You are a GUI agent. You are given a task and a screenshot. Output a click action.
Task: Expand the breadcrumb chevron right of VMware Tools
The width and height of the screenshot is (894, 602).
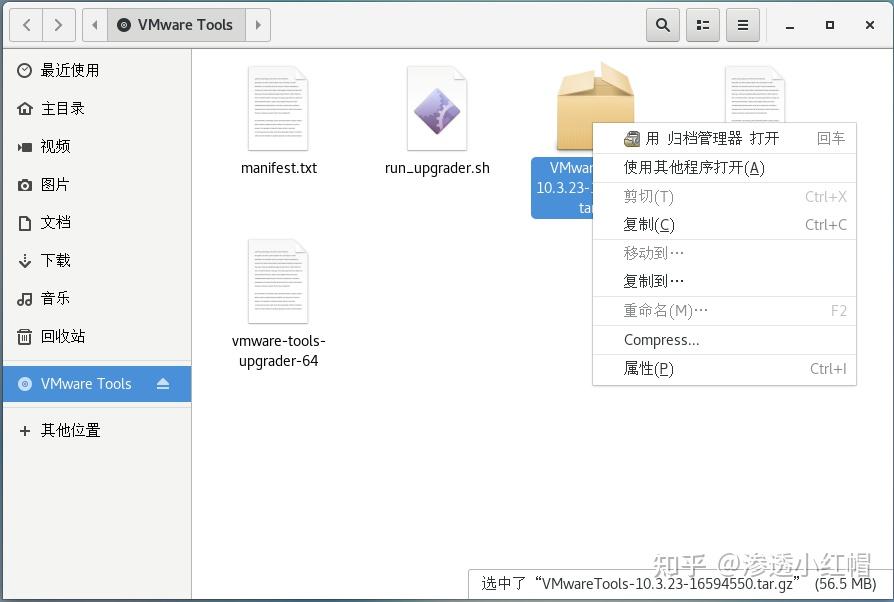(x=258, y=24)
